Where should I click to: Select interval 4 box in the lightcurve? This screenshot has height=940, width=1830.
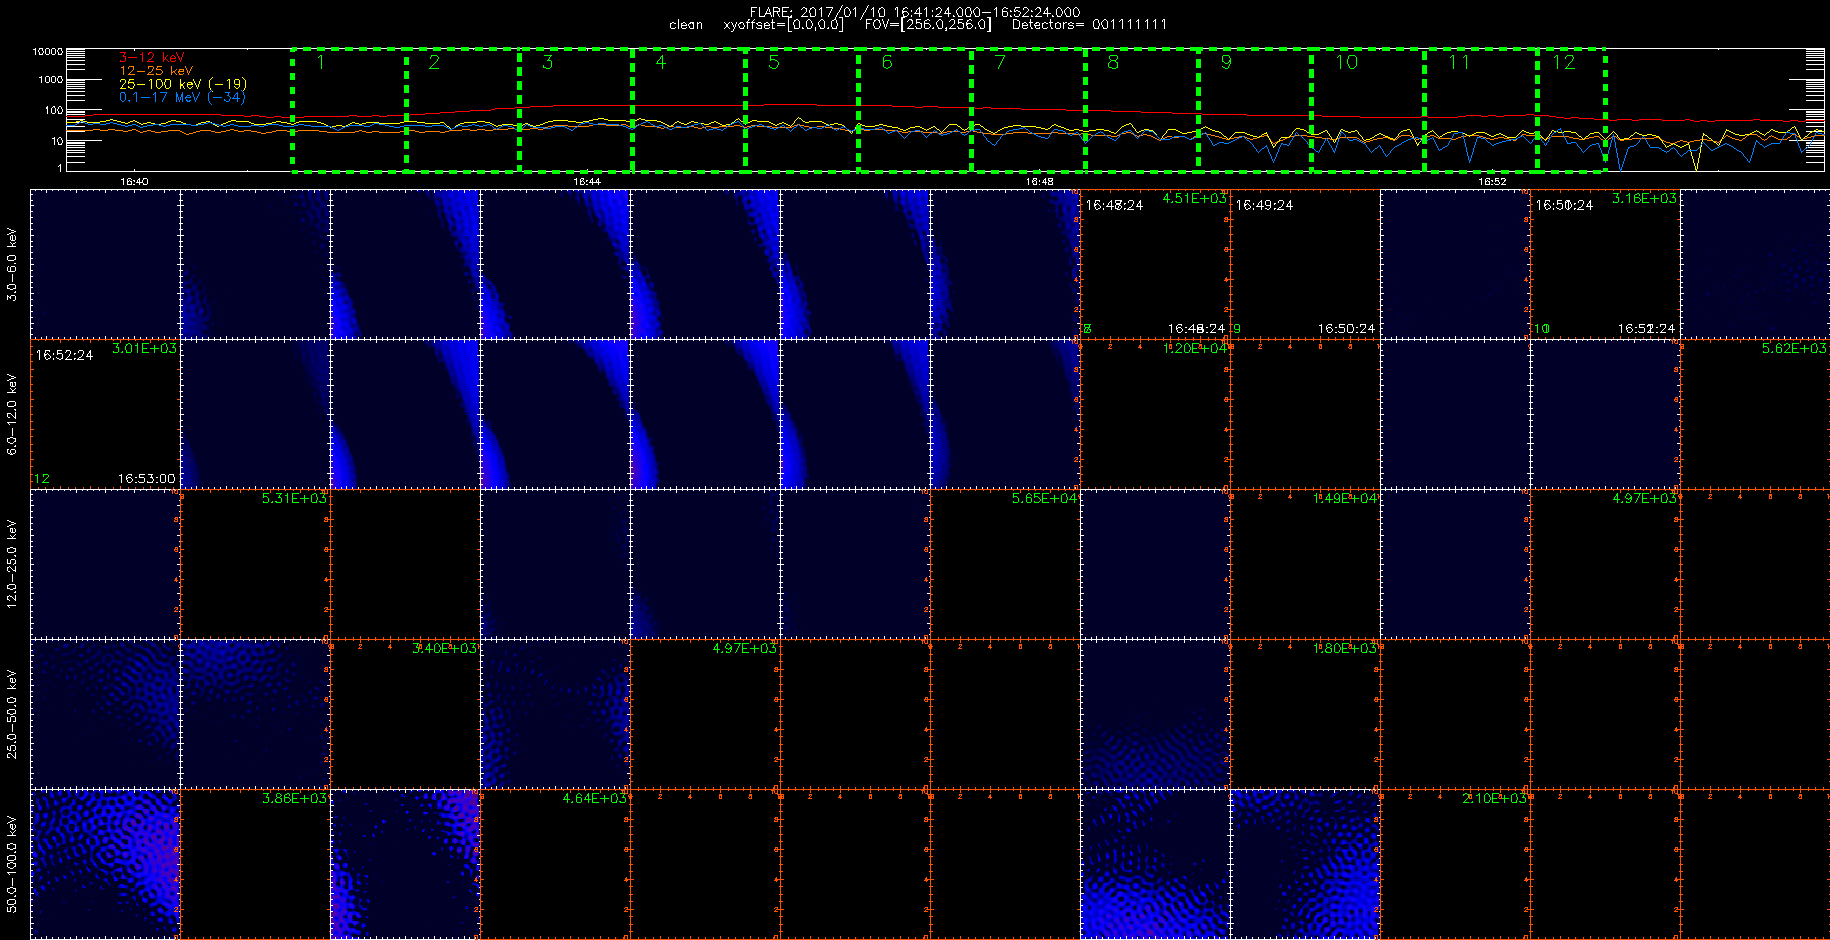(689, 110)
